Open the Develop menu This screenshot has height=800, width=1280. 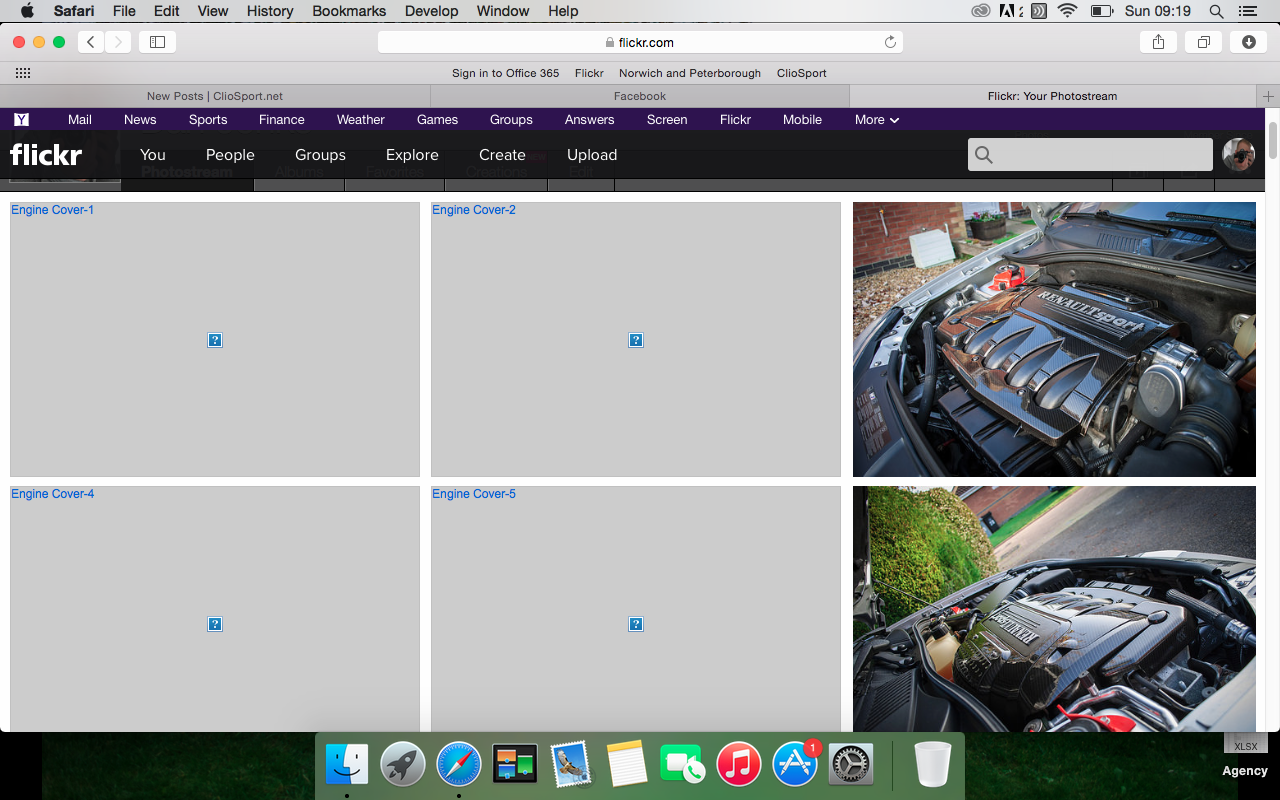pos(431,11)
